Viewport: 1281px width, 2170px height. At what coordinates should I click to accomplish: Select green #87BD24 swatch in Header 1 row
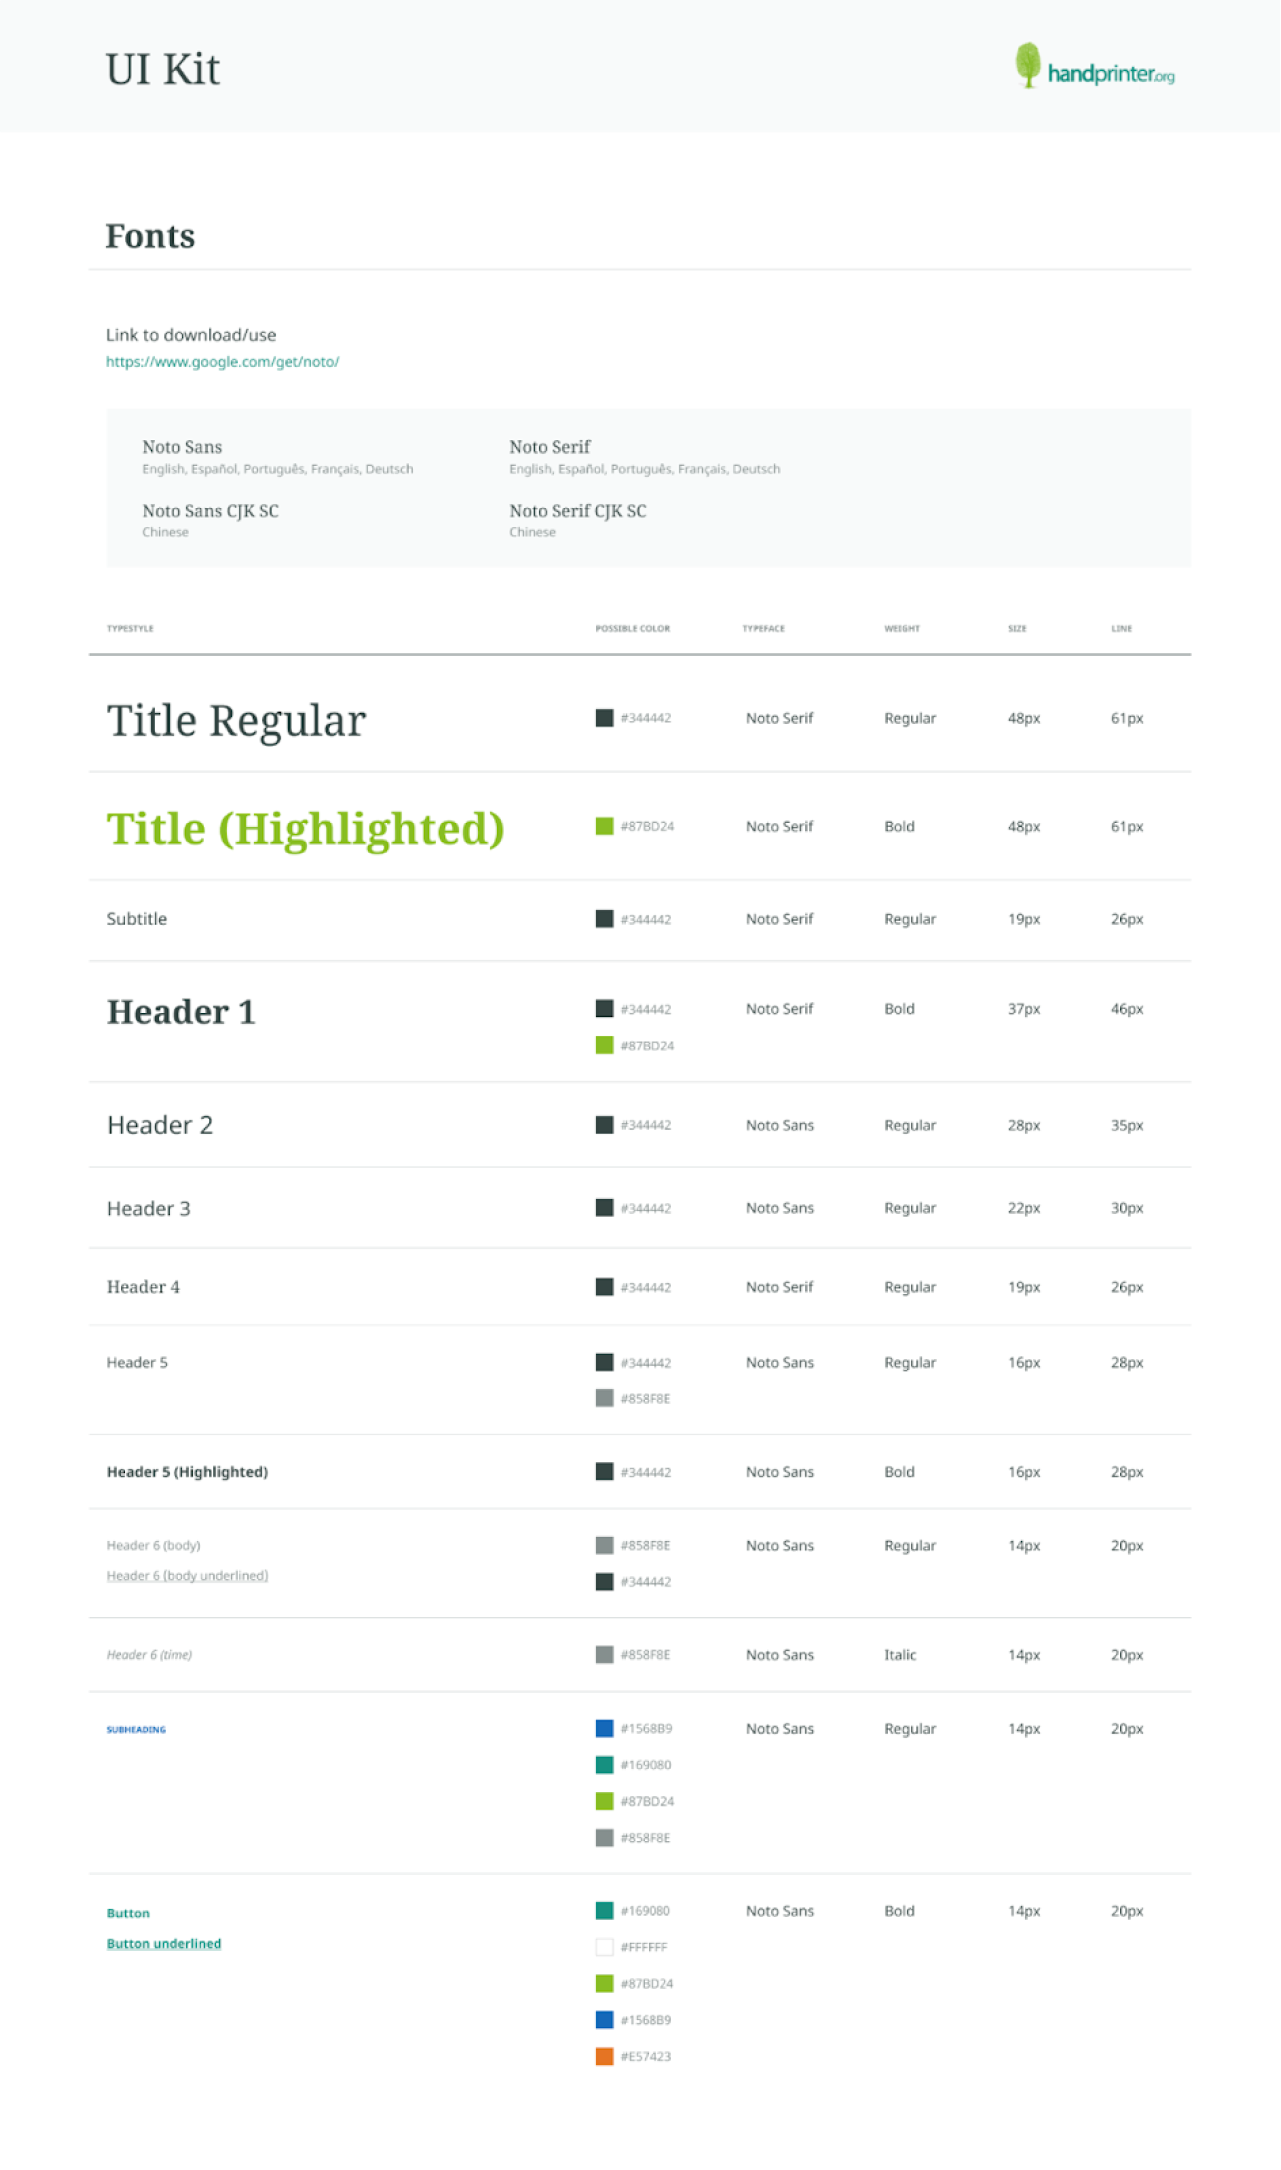coord(604,1045)
